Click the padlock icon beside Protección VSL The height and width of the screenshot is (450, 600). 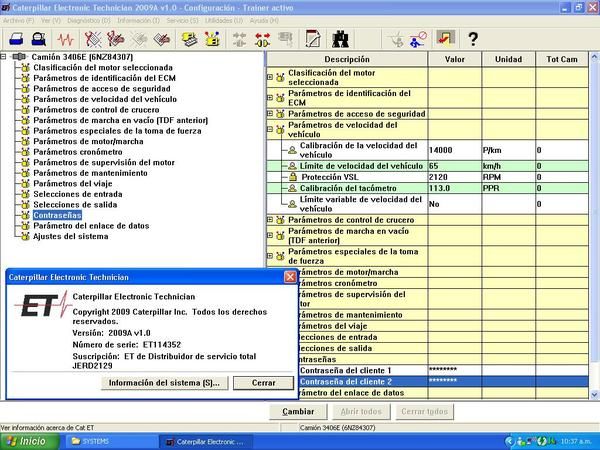(293, 177)
